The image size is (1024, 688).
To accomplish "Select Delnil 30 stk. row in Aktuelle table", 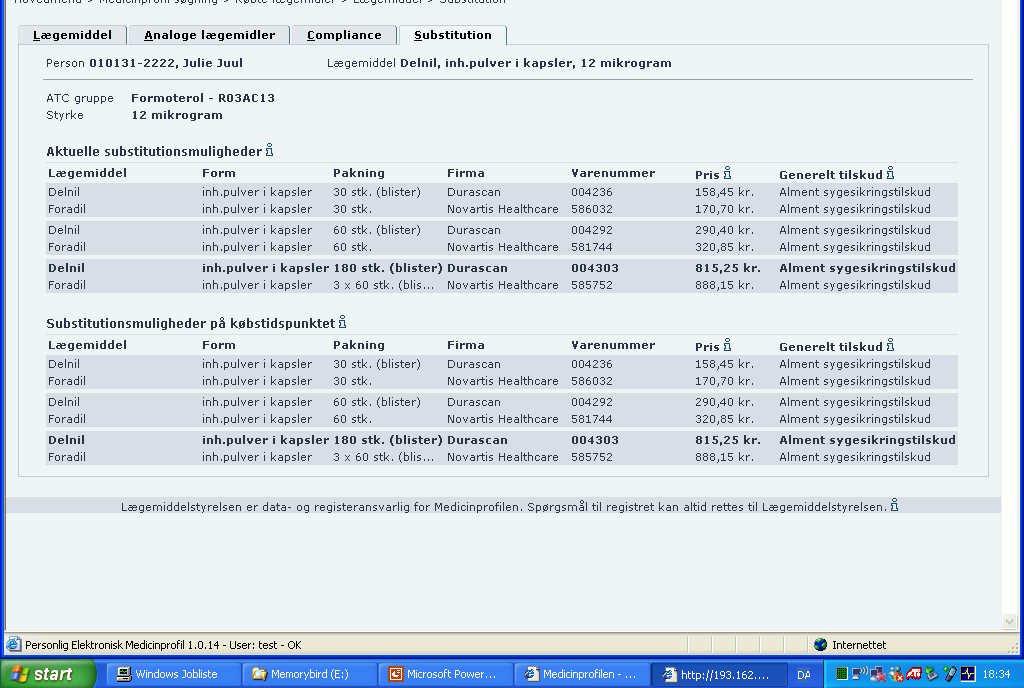I will click(502, 192).
